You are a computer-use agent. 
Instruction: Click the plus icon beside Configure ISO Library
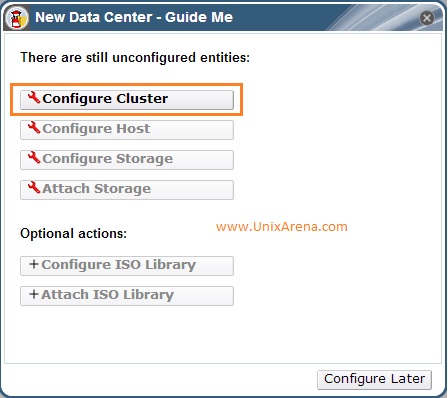[x=34, y=264]
